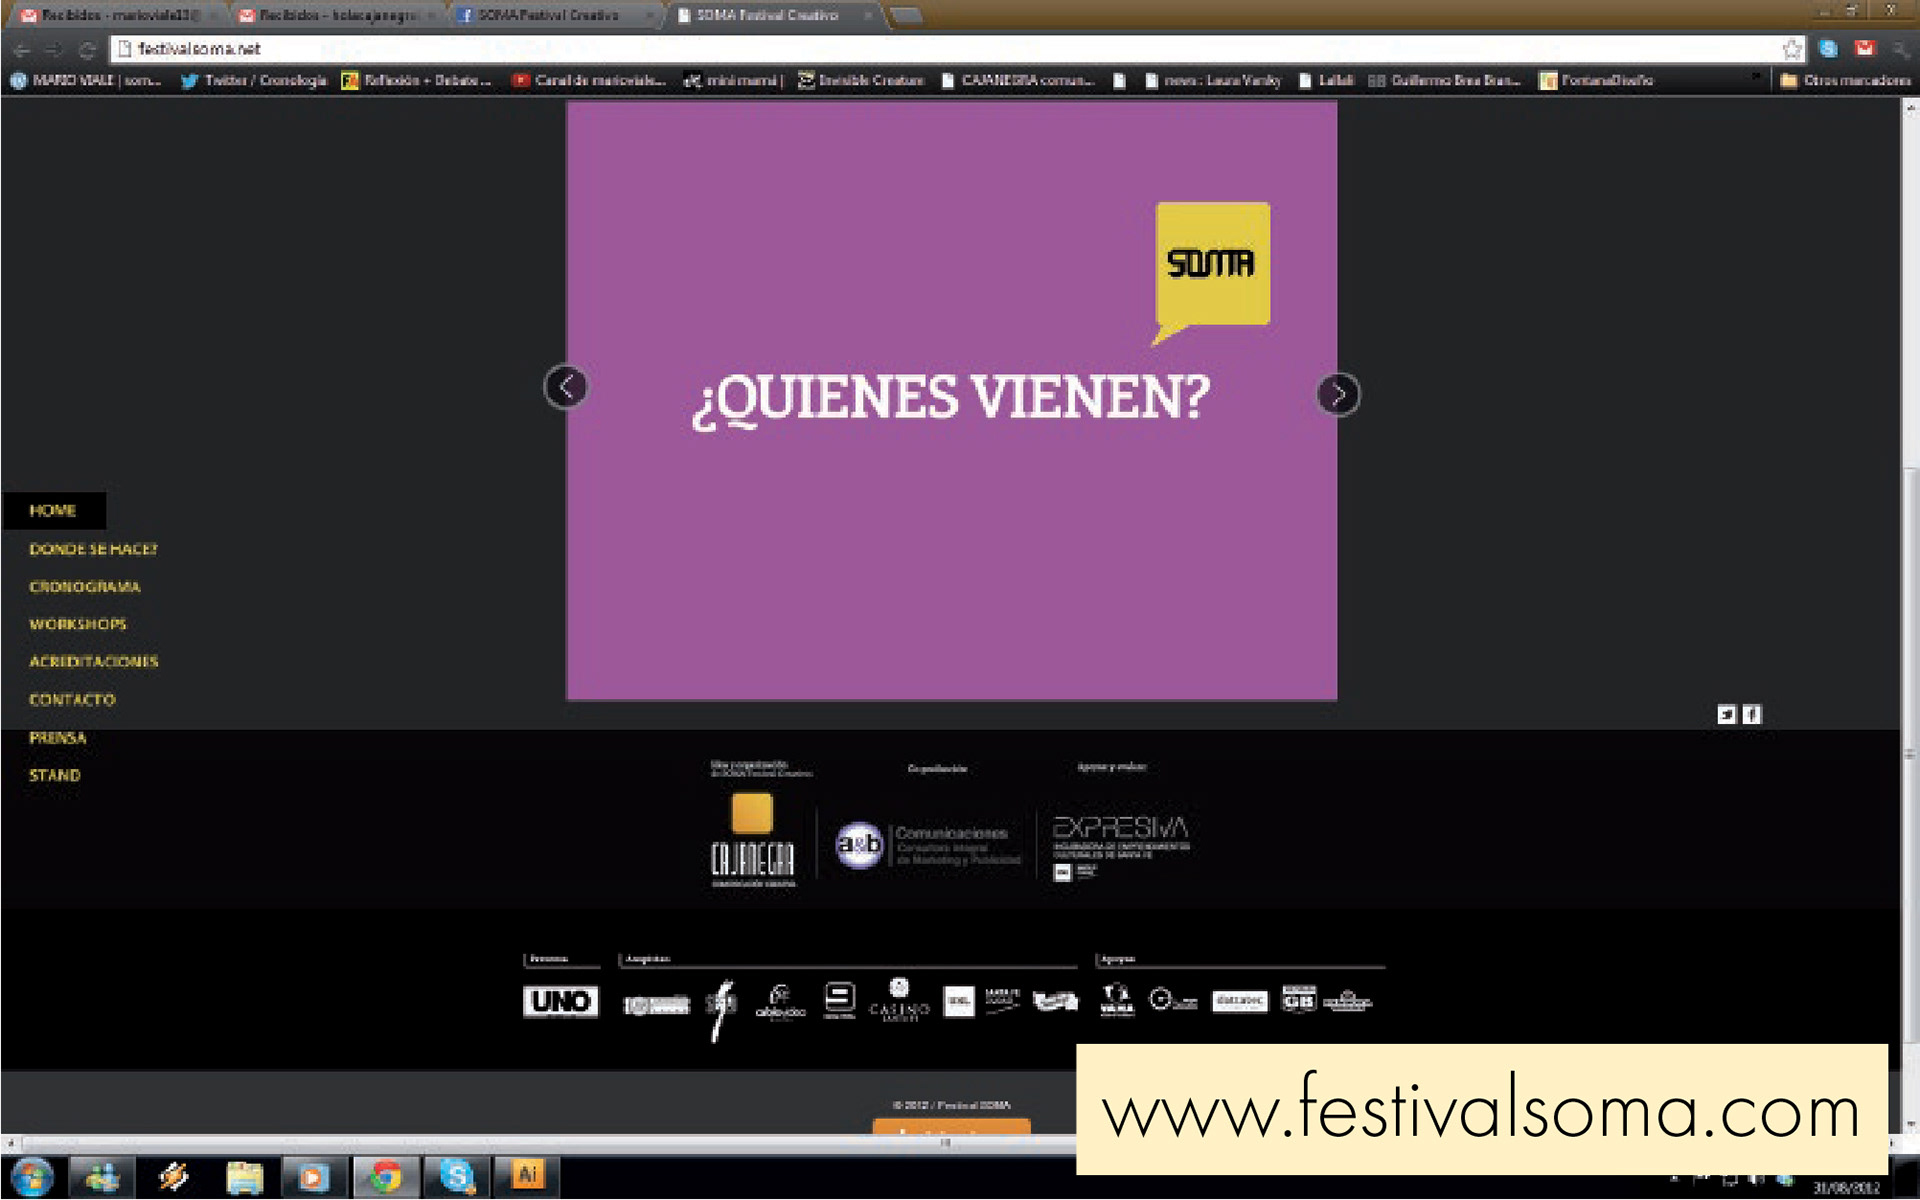Screen dimensions: 1920x1200
Task: Click the previous slide arrow
Action: click(566, 387)
